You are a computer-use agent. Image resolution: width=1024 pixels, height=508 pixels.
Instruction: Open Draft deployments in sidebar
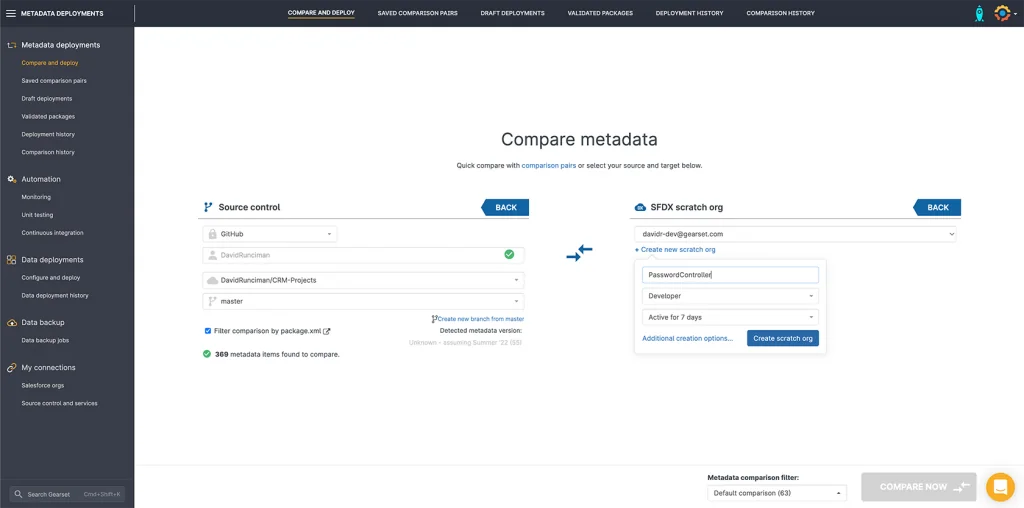tap(47, 99)
